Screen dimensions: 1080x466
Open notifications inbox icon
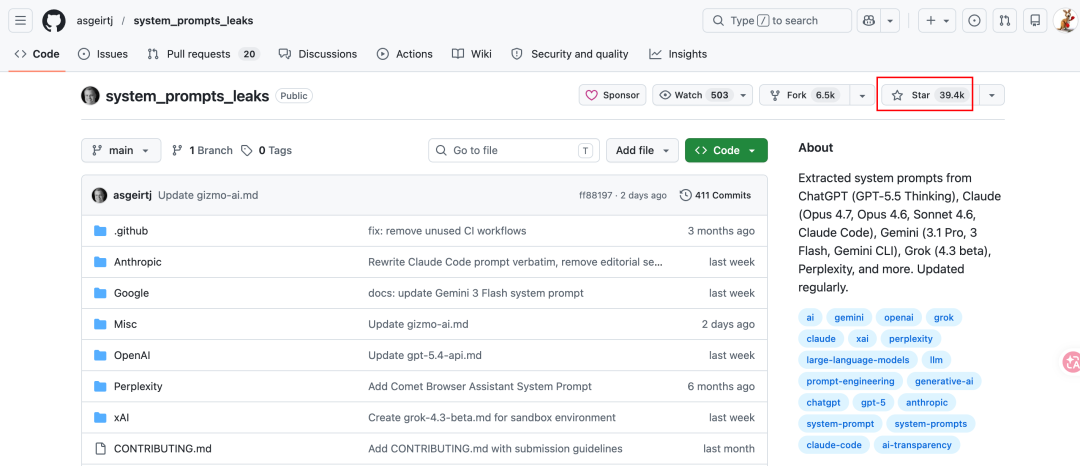tap(1035, 21)
